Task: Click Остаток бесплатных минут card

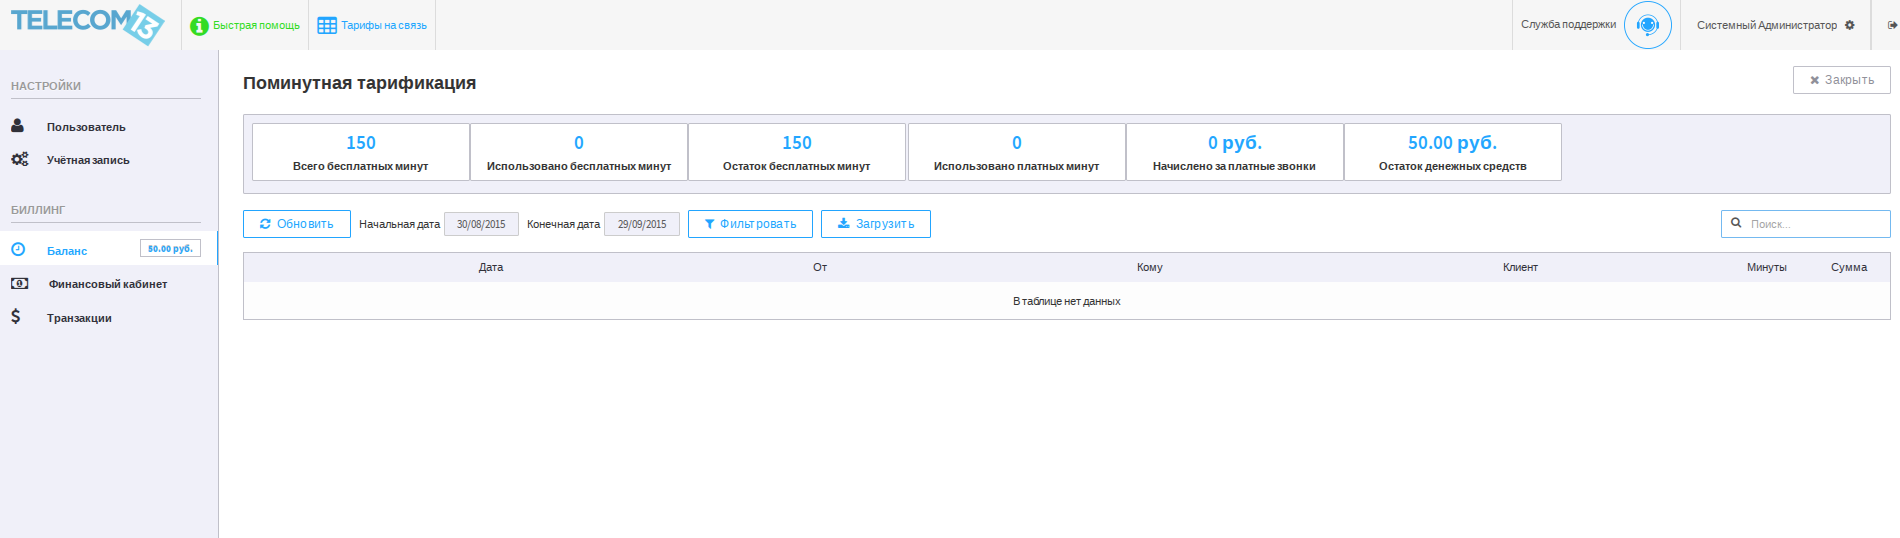Action: point(797,152)
